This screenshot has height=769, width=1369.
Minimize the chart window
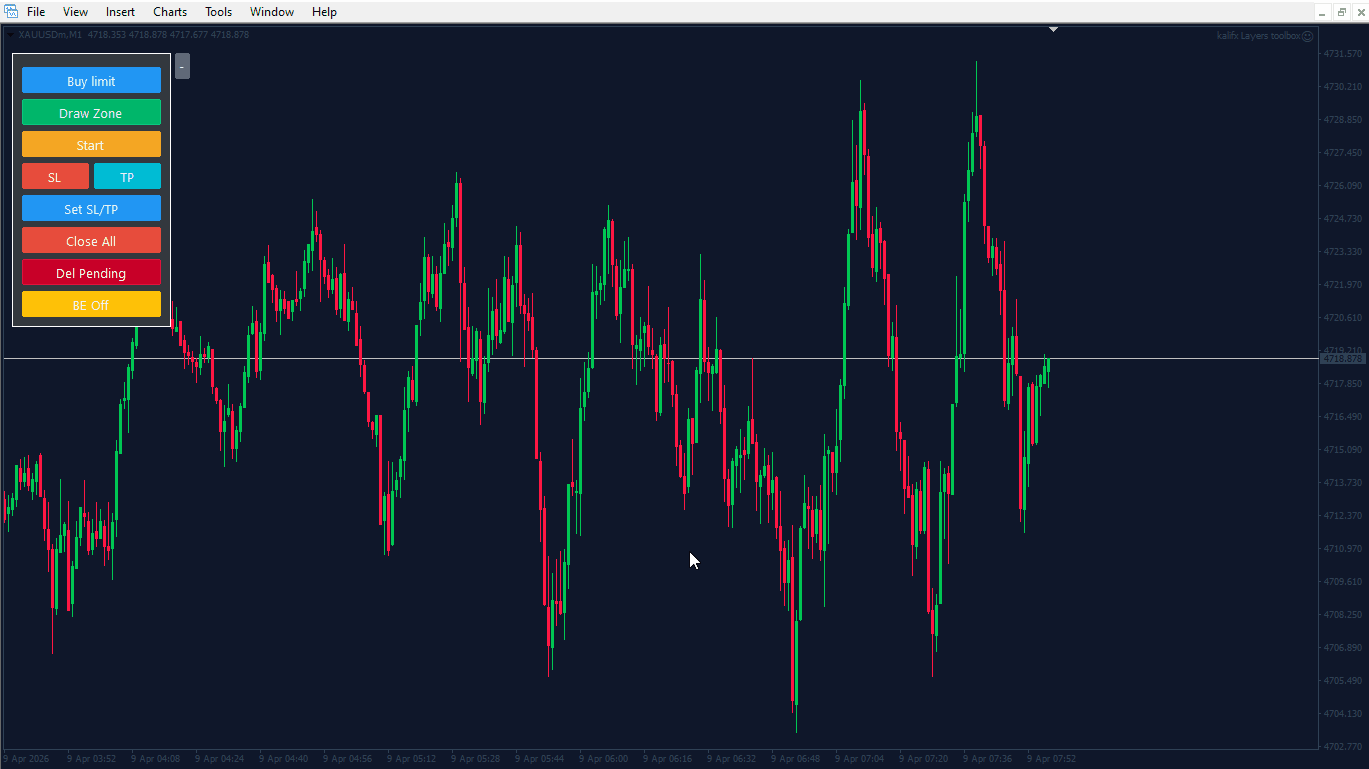1322,12
